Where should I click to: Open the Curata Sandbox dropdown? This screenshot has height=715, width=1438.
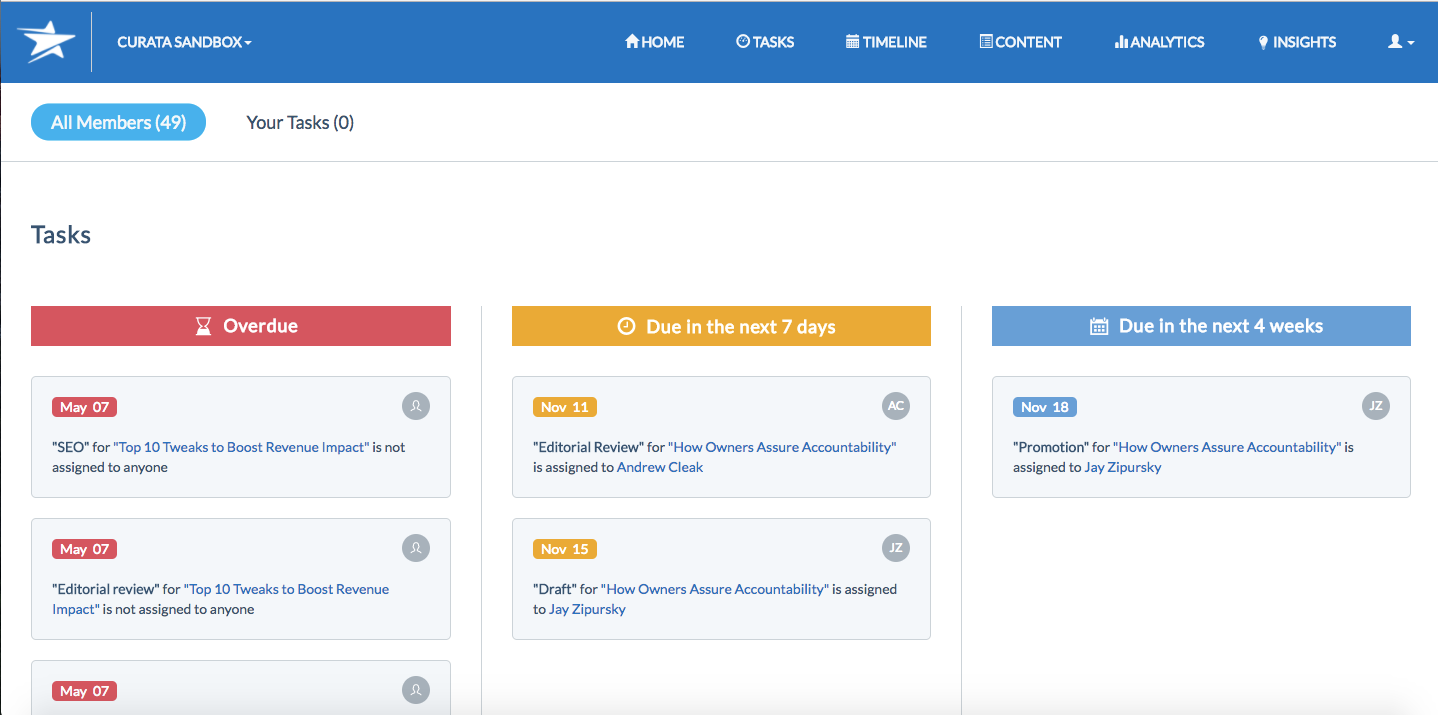(184, 42)
